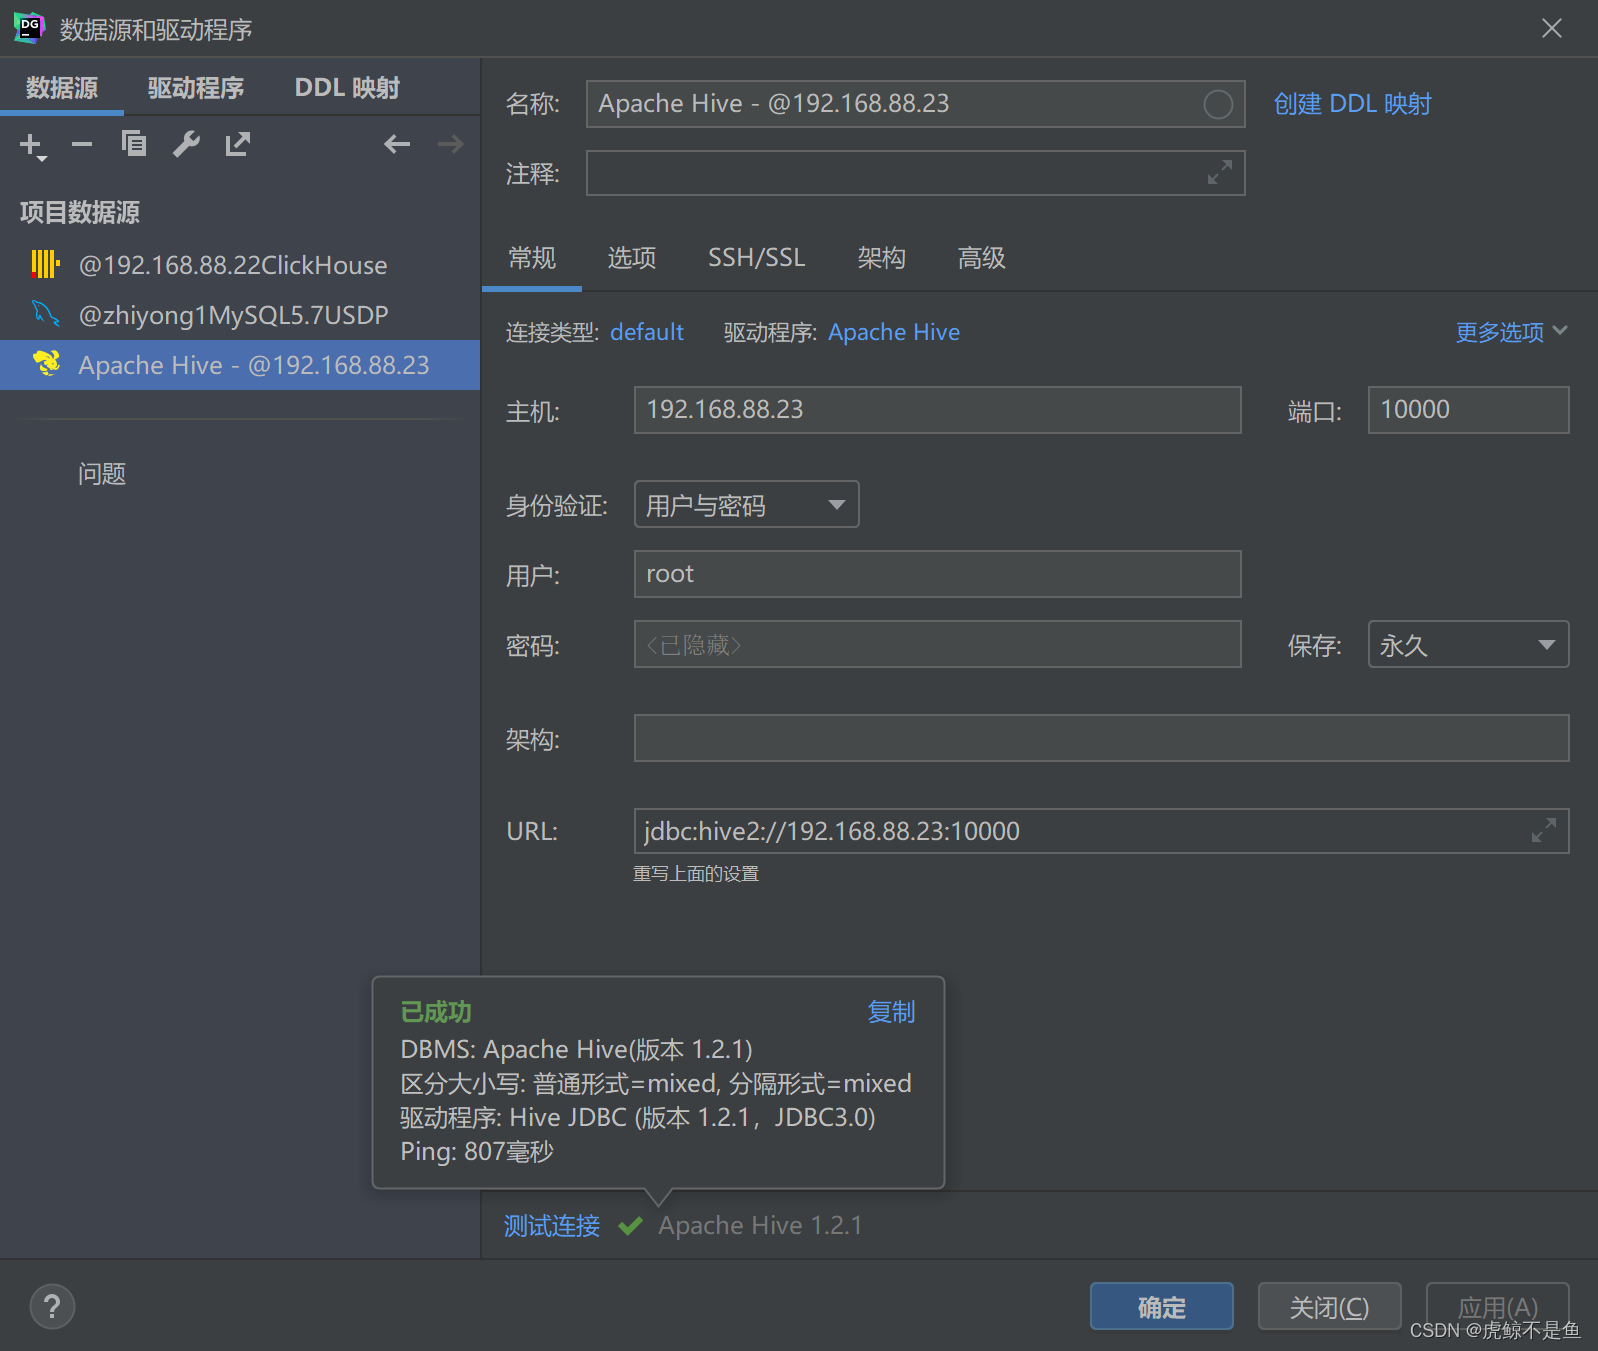
Task: Open the 高级 settings tab
Action: [982, 258]
